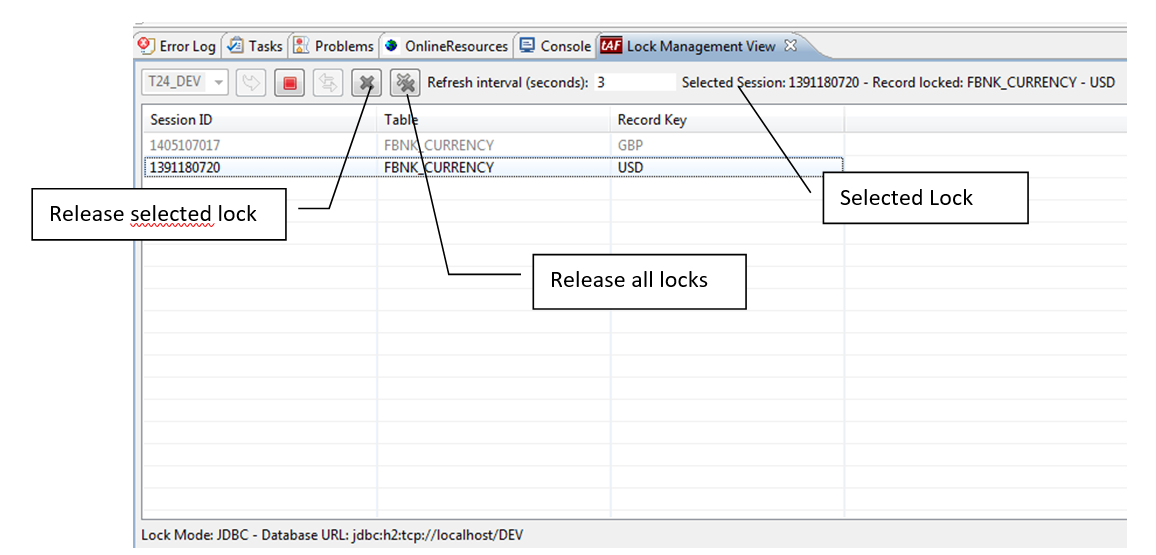Show the Console tab
This screenshot has height=555, width=1156.
[x=555, y=46]
